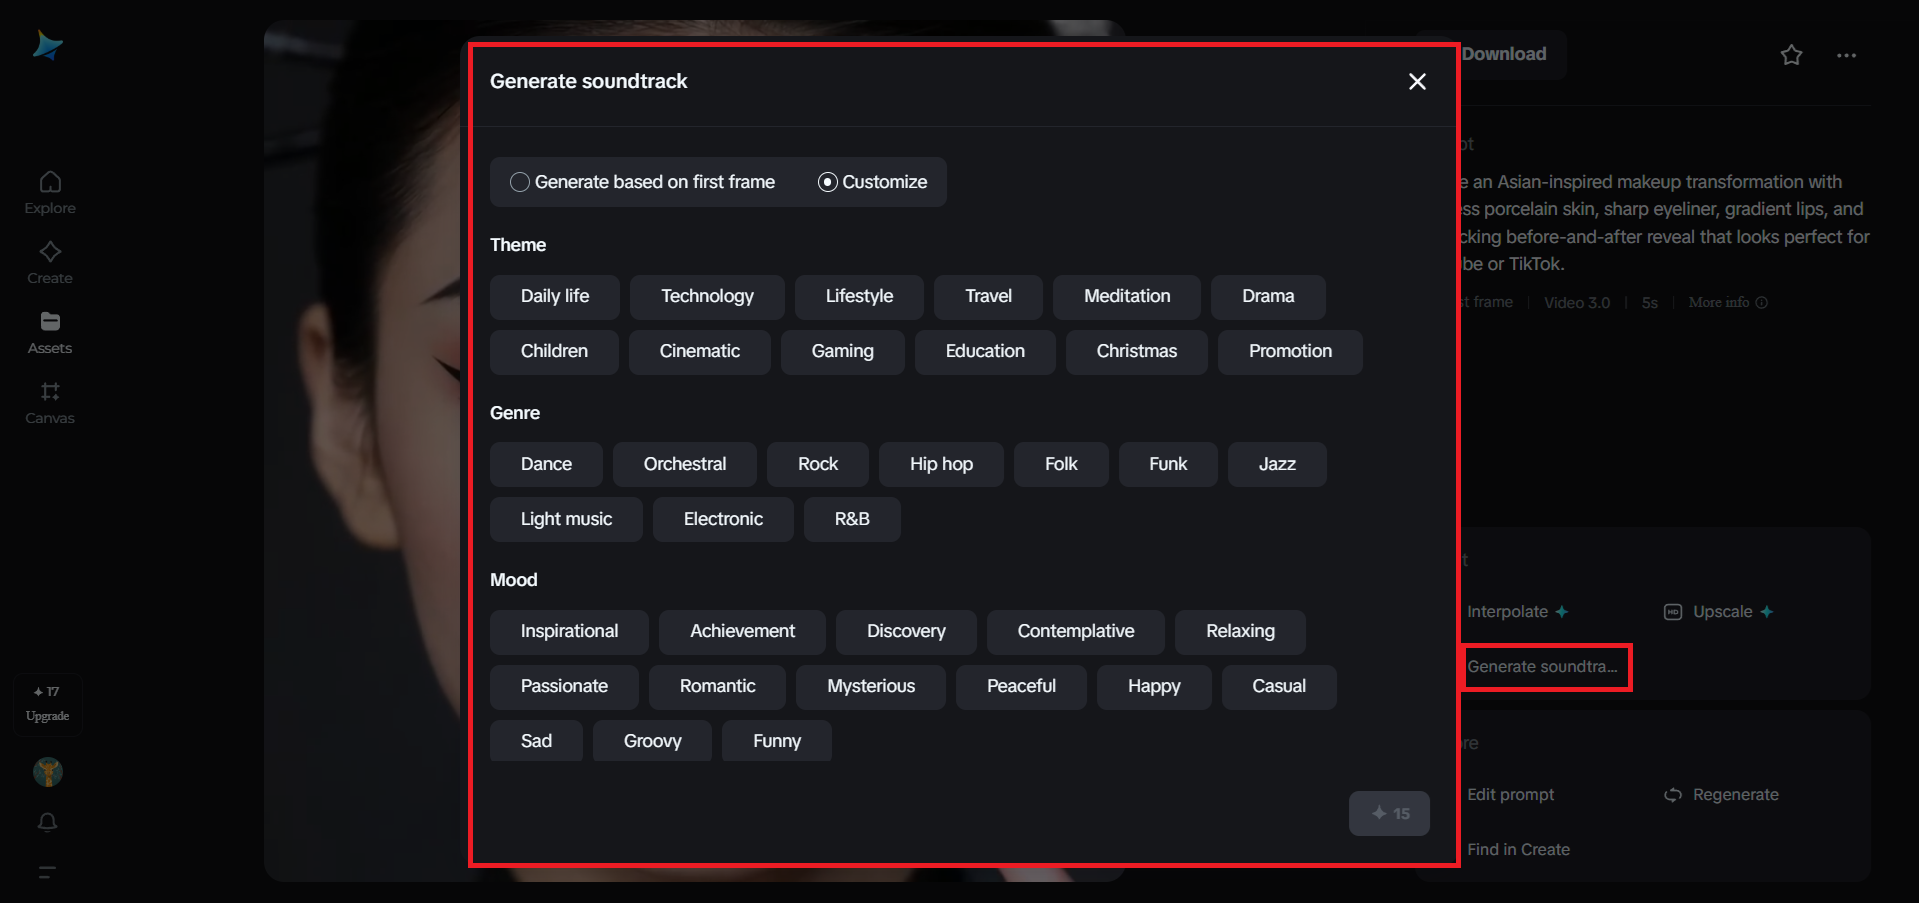Open the three-dot more options menu
Viewport: 1919px width, 903px height.
point(1846,55)
